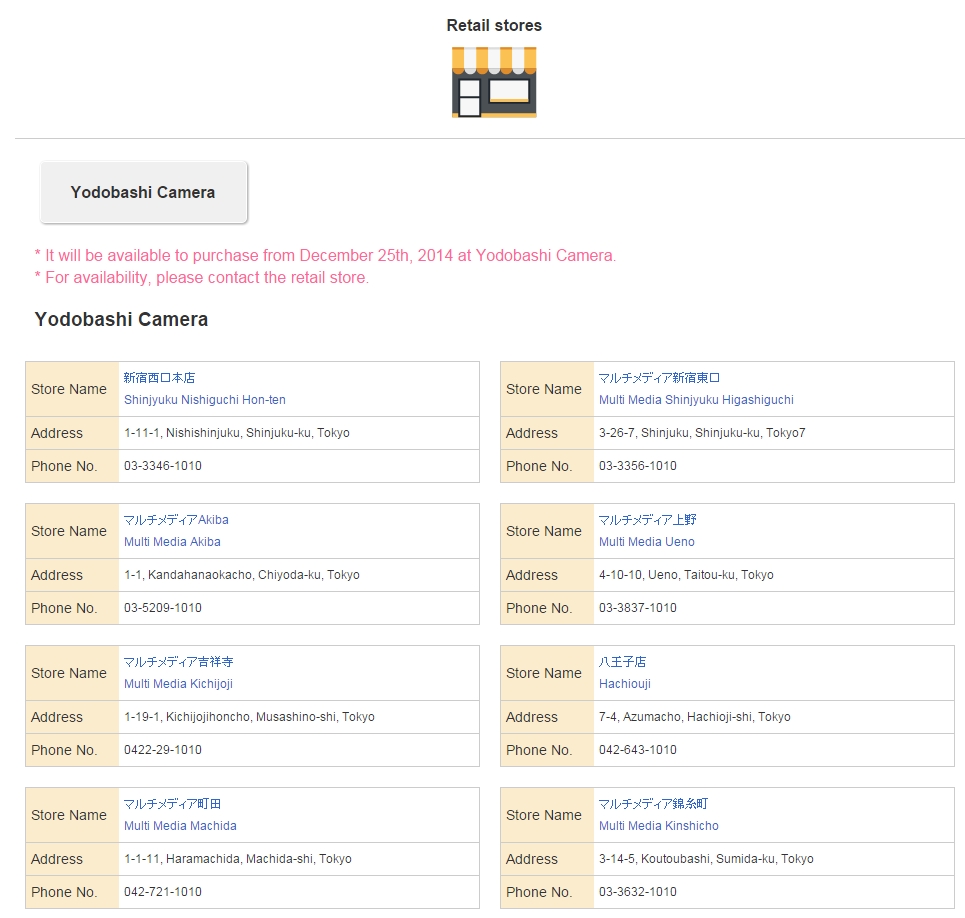Image resolution: width=965 pixels, height=918 pixels.
Task: Click the Yodobashi Camera section heading
Action: 121,320
